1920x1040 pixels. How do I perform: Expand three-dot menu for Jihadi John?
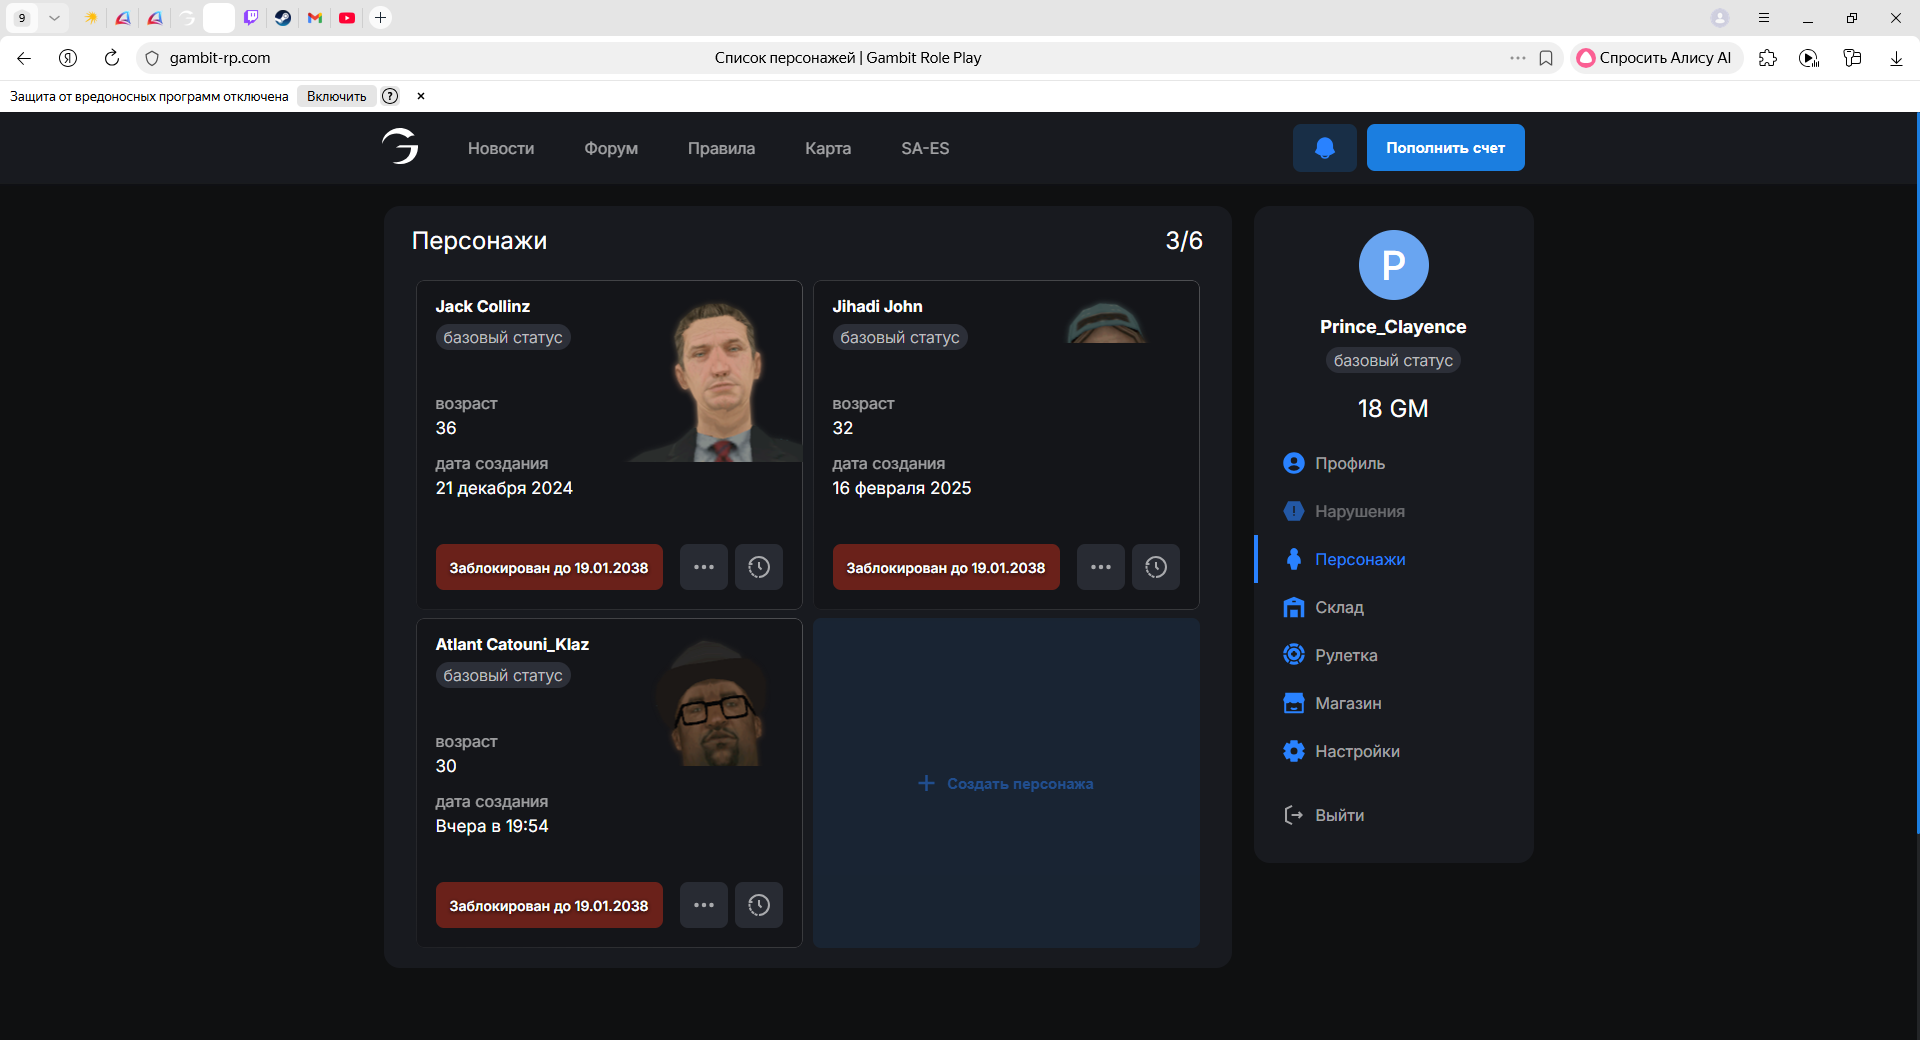click(1101, 567)
